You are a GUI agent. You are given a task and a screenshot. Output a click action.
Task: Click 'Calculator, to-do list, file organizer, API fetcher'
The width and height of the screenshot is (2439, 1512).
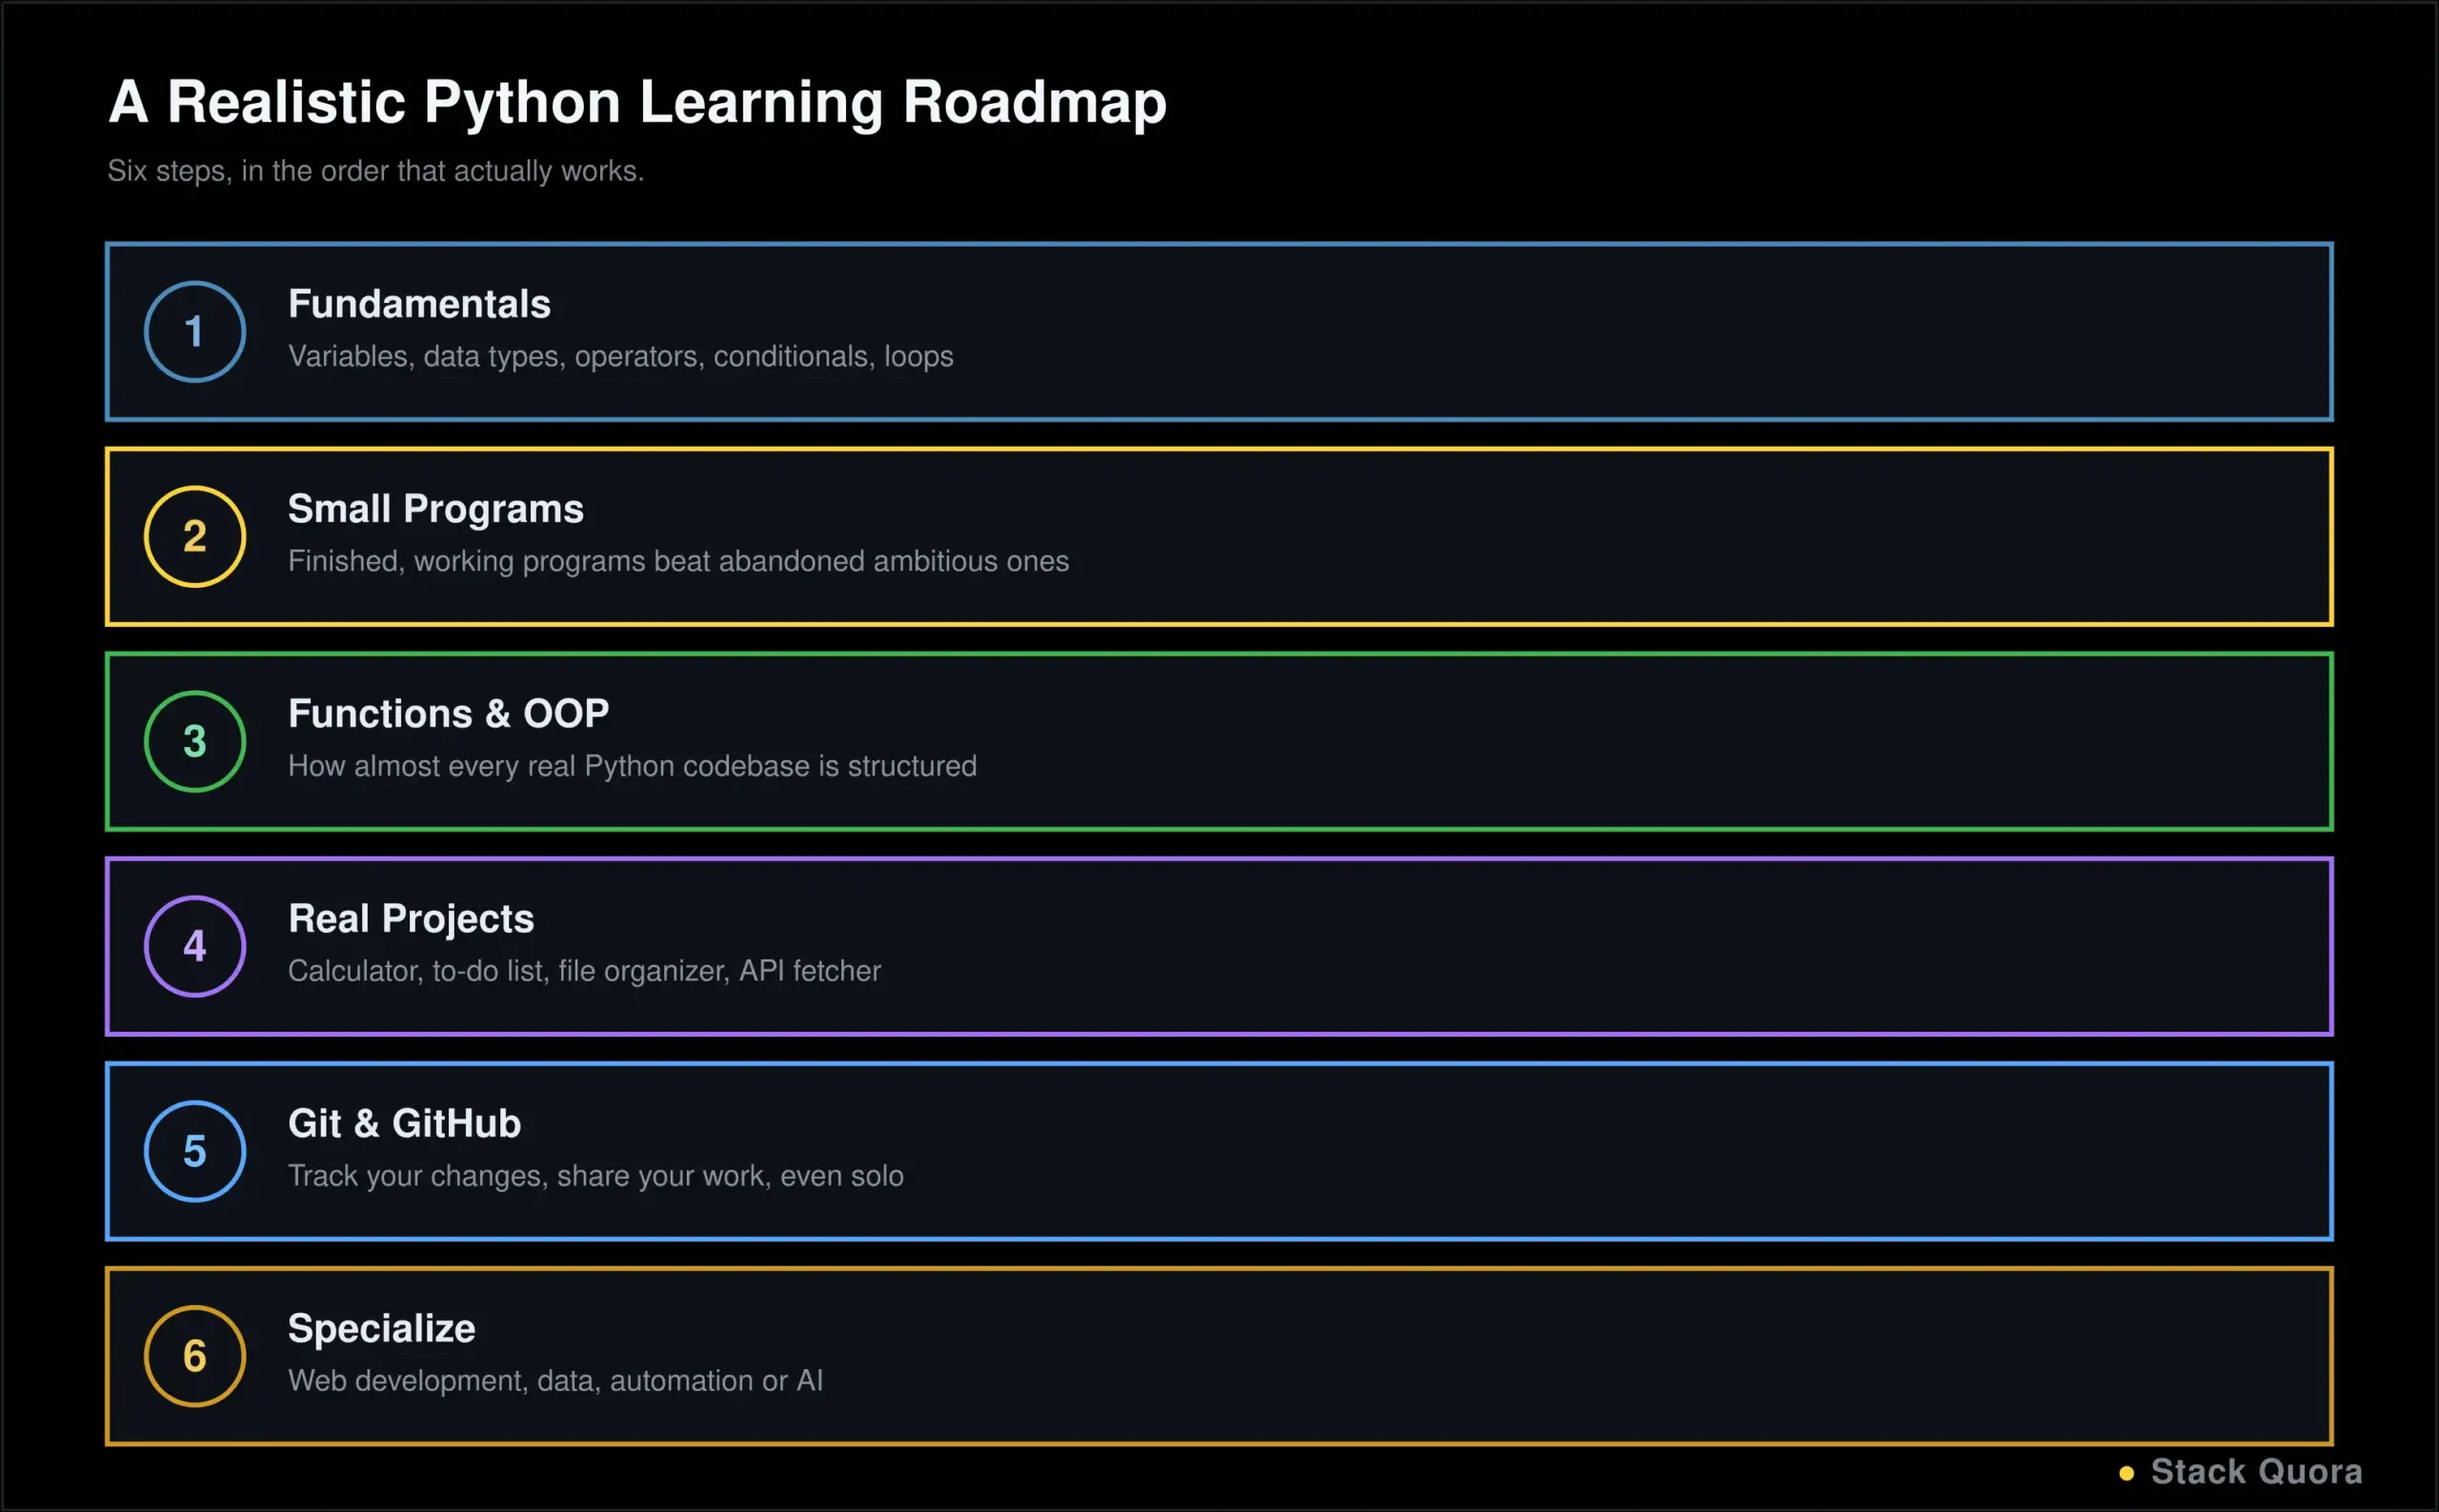(584, 971)
